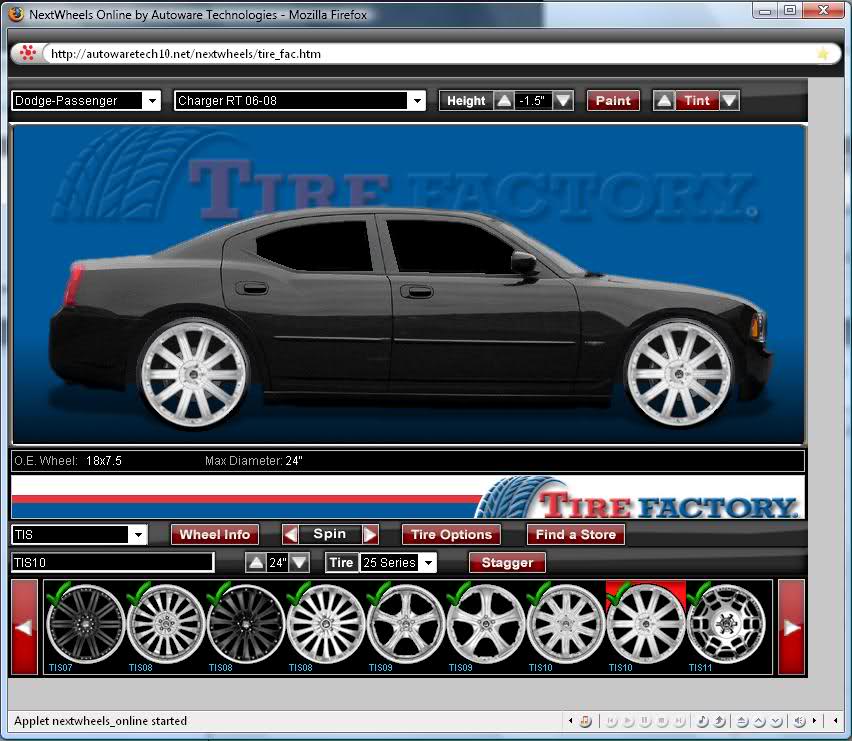Lighten window tint with up arrow
The image size is (852, 741).
[664, 101]
